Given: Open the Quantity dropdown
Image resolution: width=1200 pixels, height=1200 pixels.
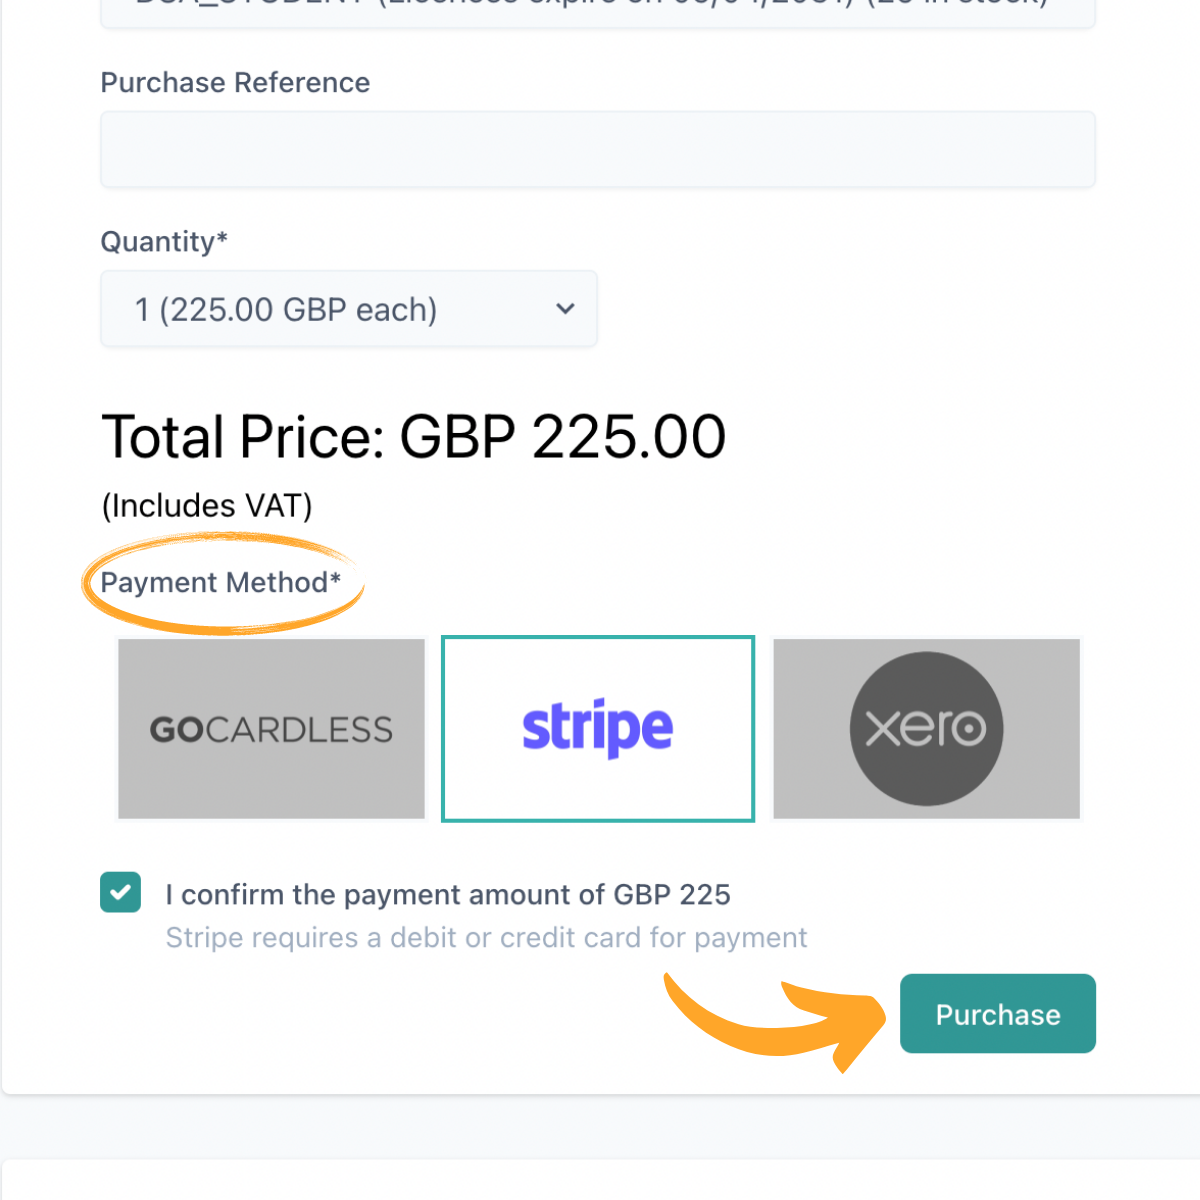Looking at the screenshot, I should coord(349,309).
